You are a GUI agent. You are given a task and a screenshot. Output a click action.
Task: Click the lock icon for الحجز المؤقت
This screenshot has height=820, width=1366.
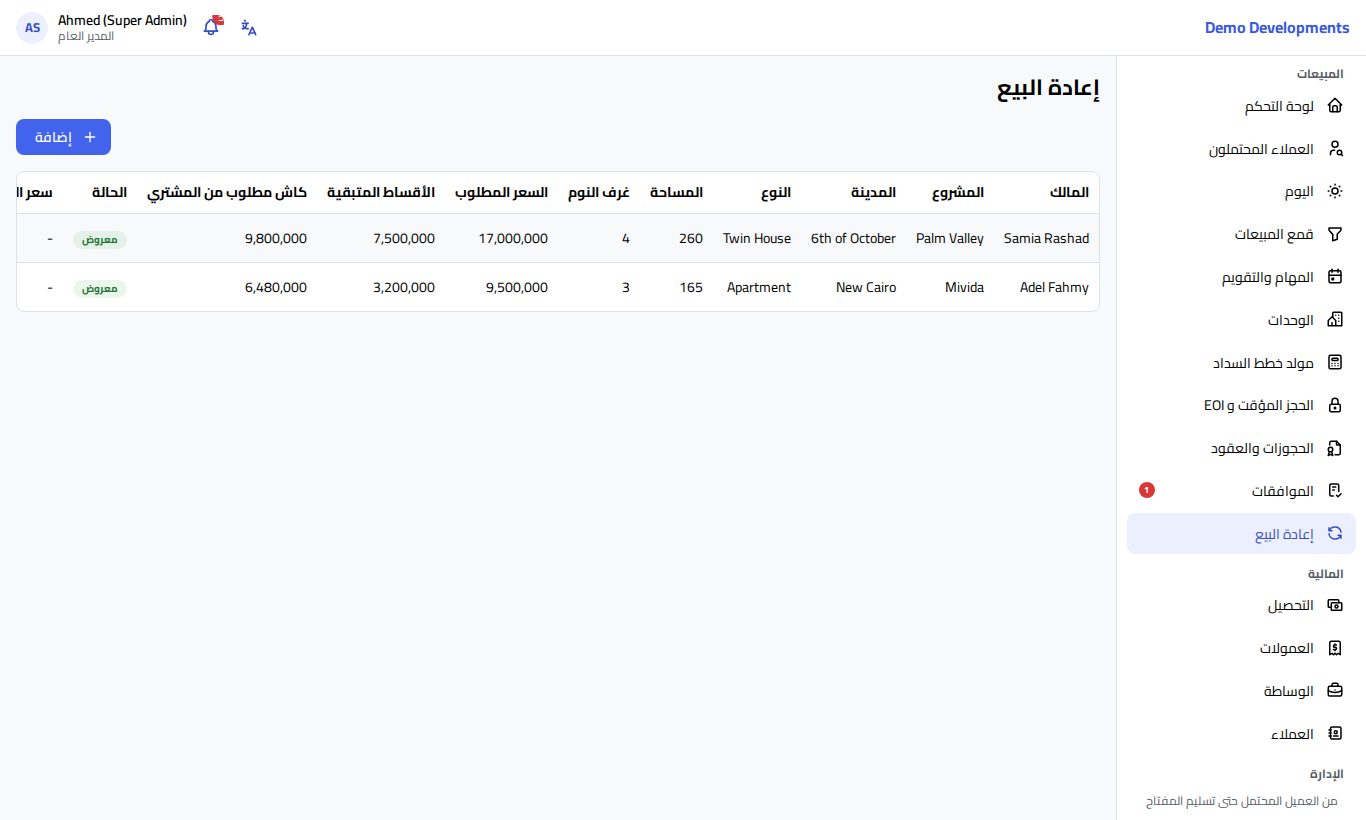click(1334, 405)
